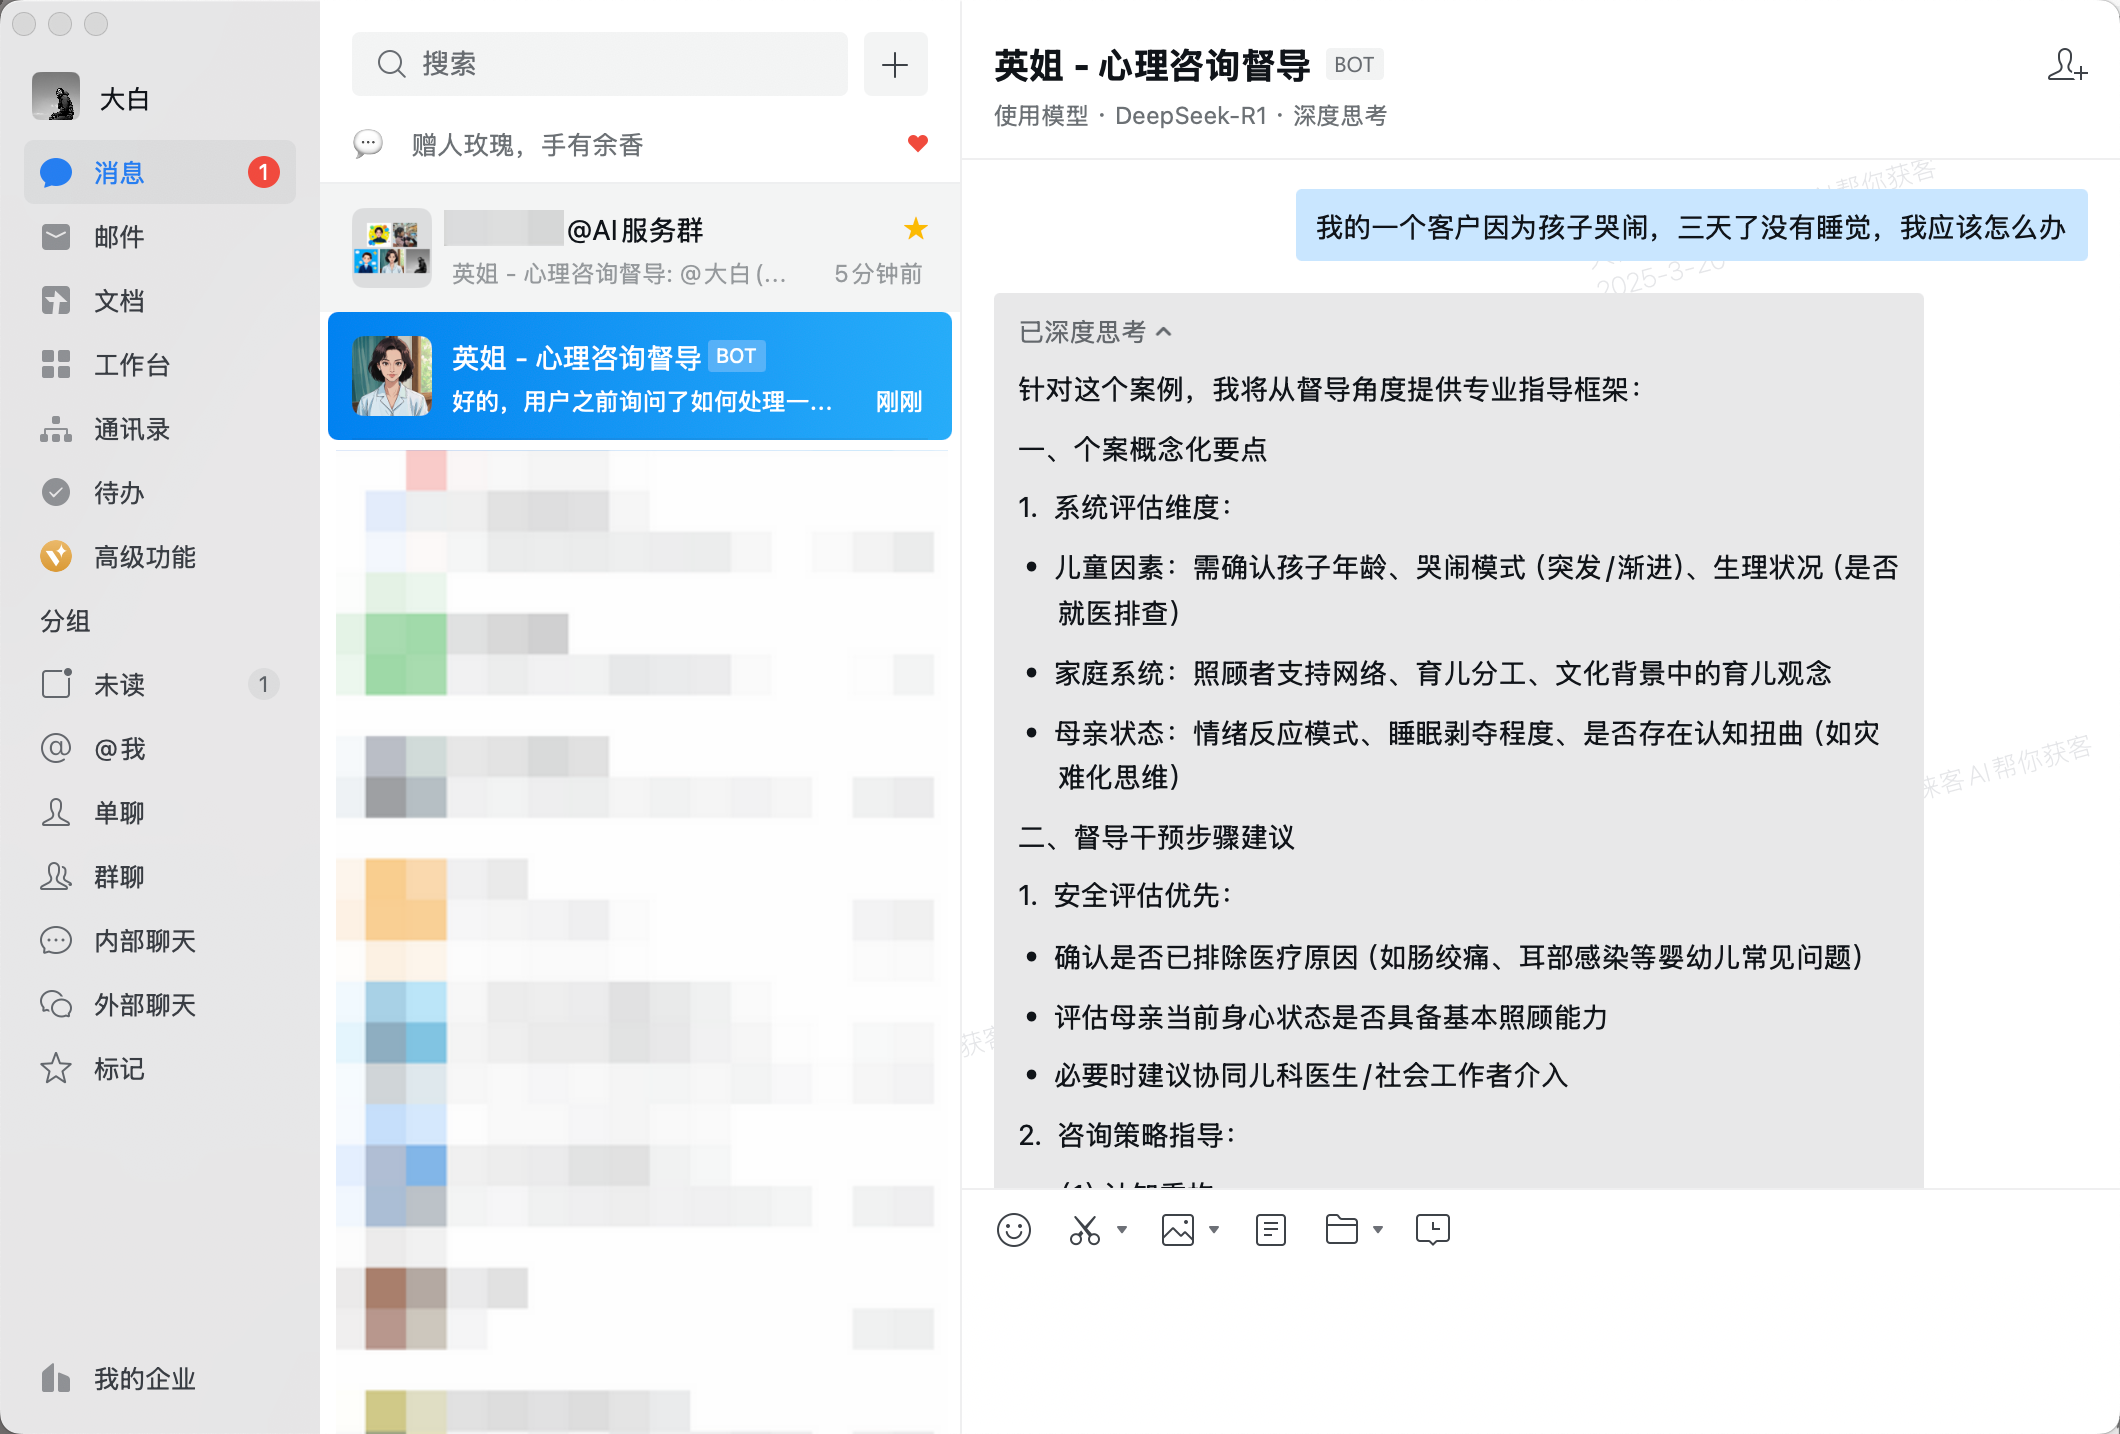This screenshot has height=1434, width=2120.
Task: Click the add member icon
Action: pyautogui.click(x=2066, y=66)
